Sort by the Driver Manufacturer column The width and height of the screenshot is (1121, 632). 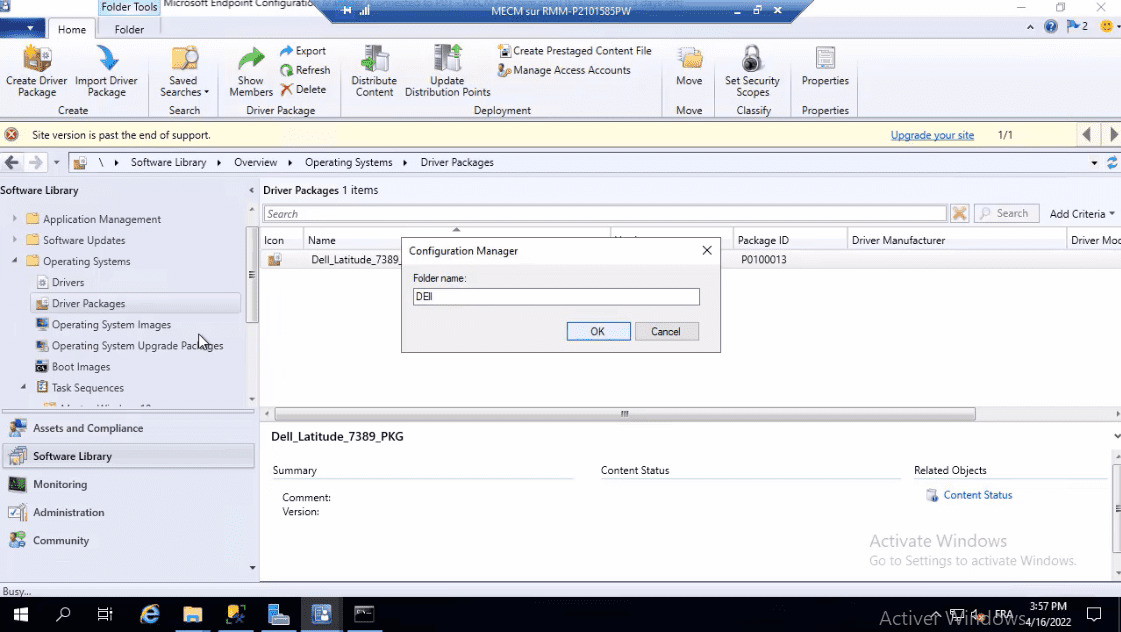pos(957,240)
